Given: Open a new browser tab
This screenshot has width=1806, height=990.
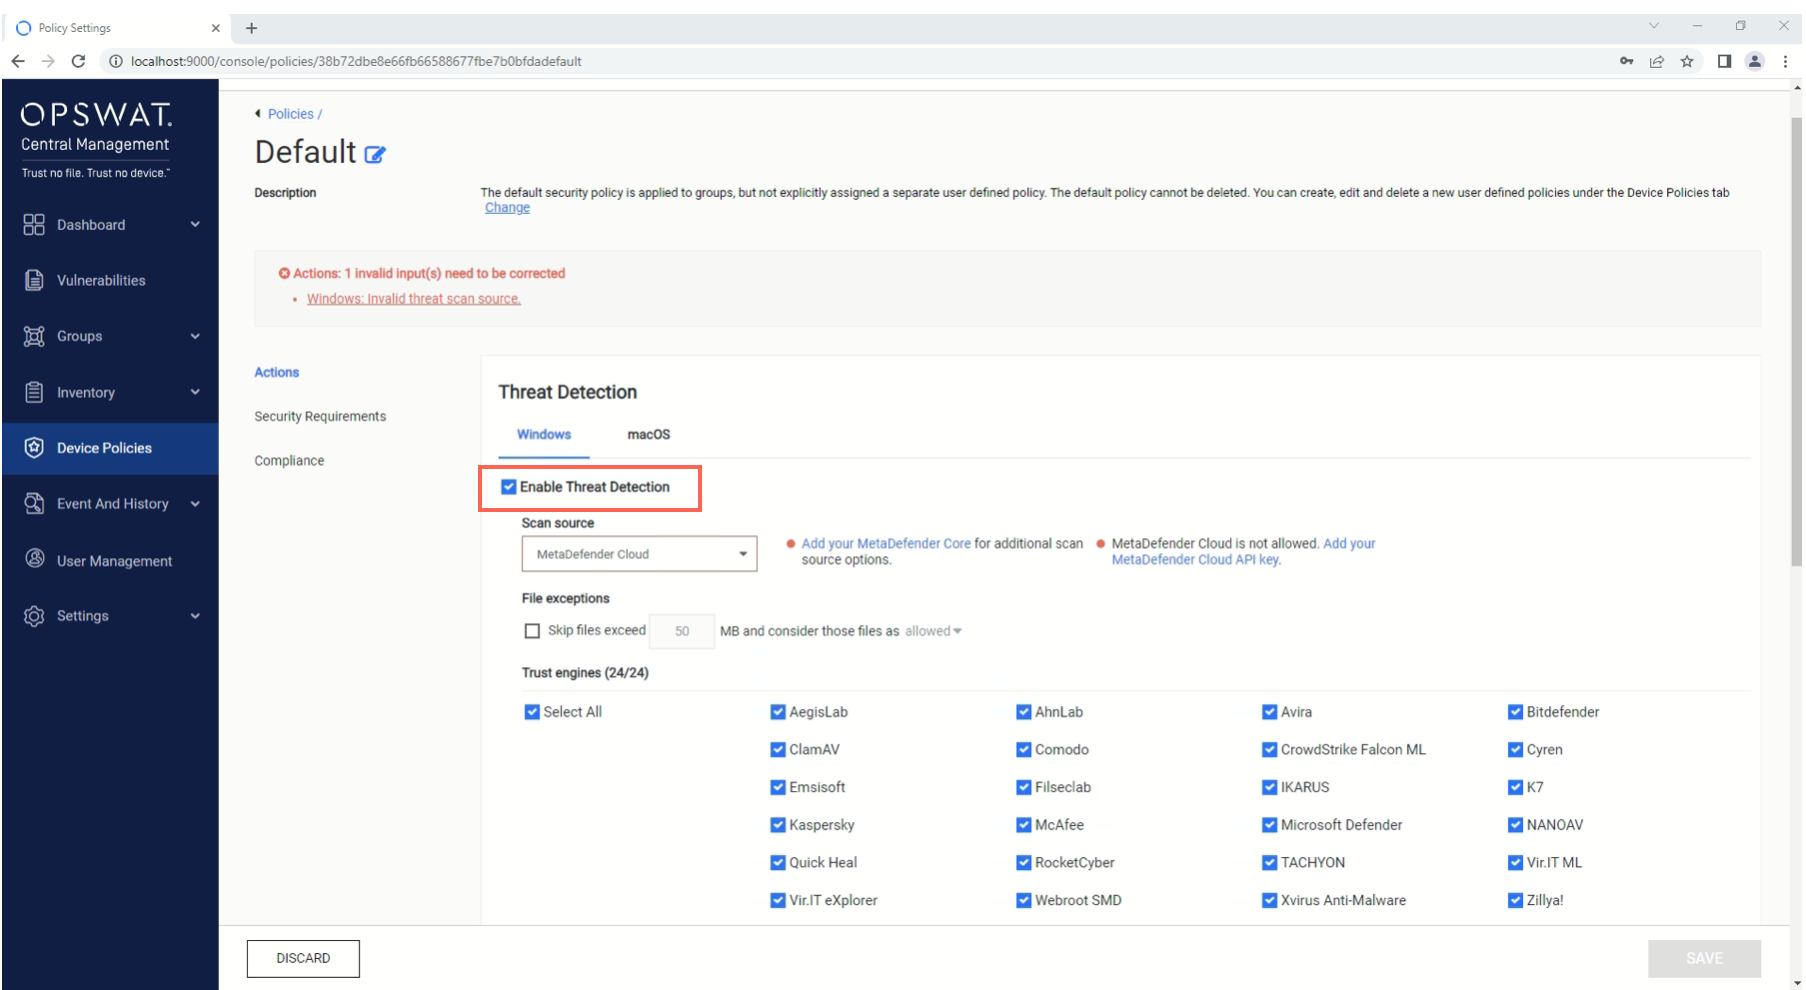Looking at the screenshot, I should tap(252, 28).
